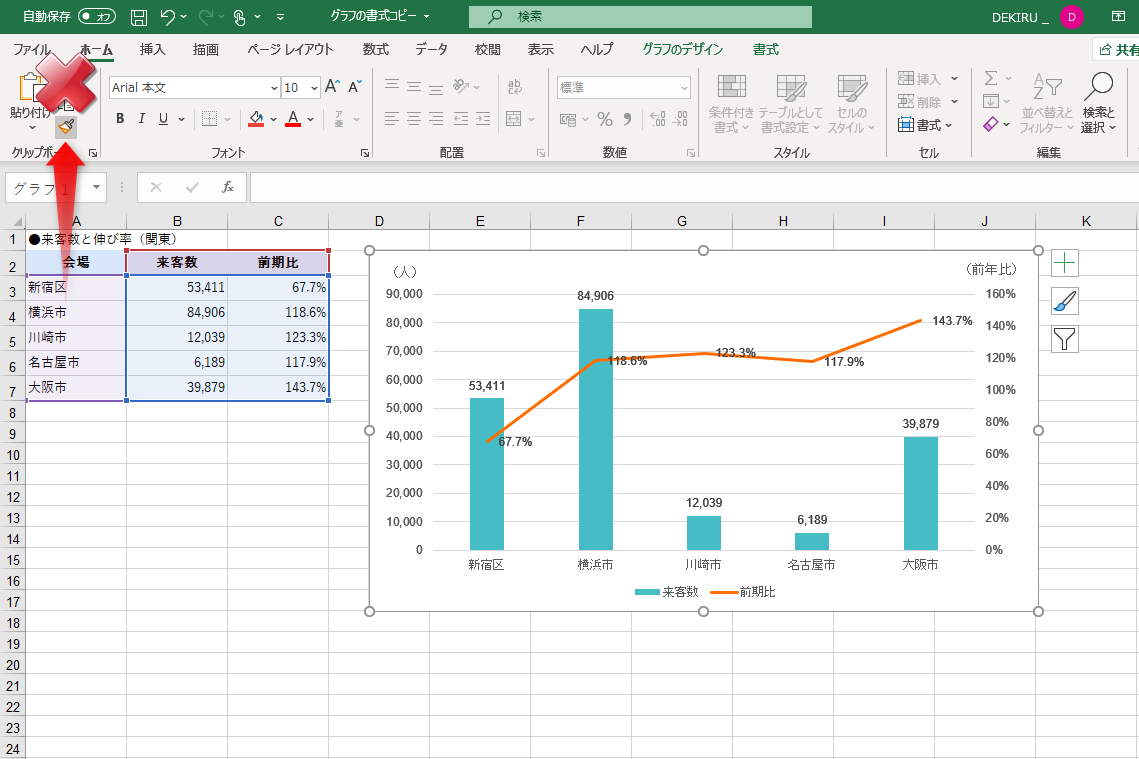Click the Undo arrow in title bar
Image resolution: width=1139 pixels, height=759 pixels.
[x=168, y=17]
